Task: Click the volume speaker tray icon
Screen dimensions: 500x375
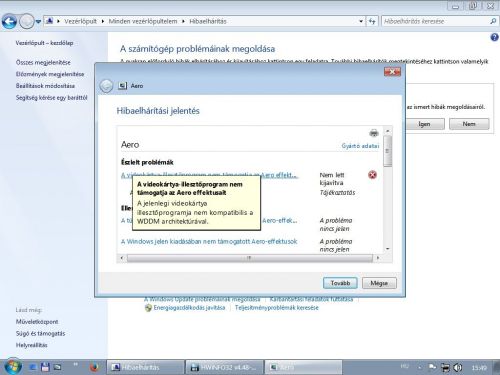Action: point(458,367)
